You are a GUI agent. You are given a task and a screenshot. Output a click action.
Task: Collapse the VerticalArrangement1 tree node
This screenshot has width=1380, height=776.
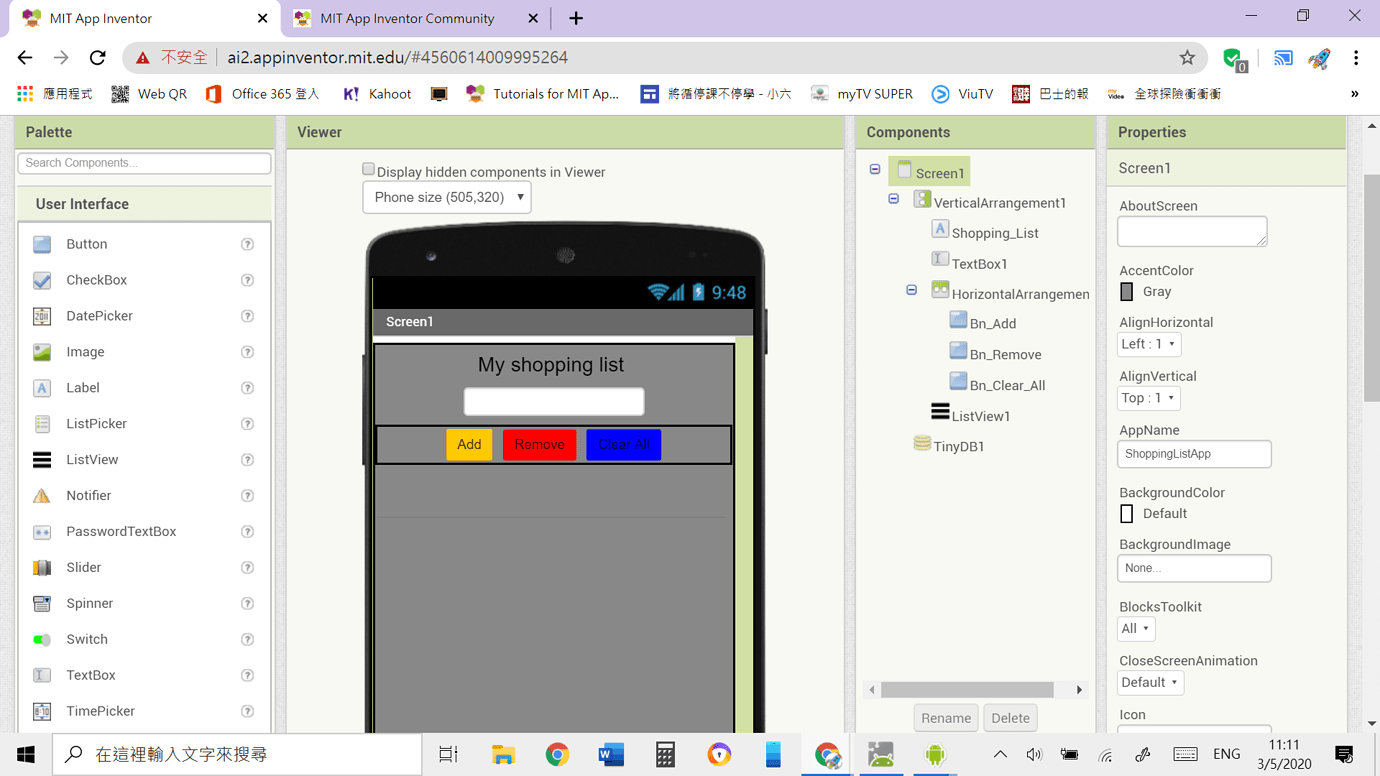point(894,199)
